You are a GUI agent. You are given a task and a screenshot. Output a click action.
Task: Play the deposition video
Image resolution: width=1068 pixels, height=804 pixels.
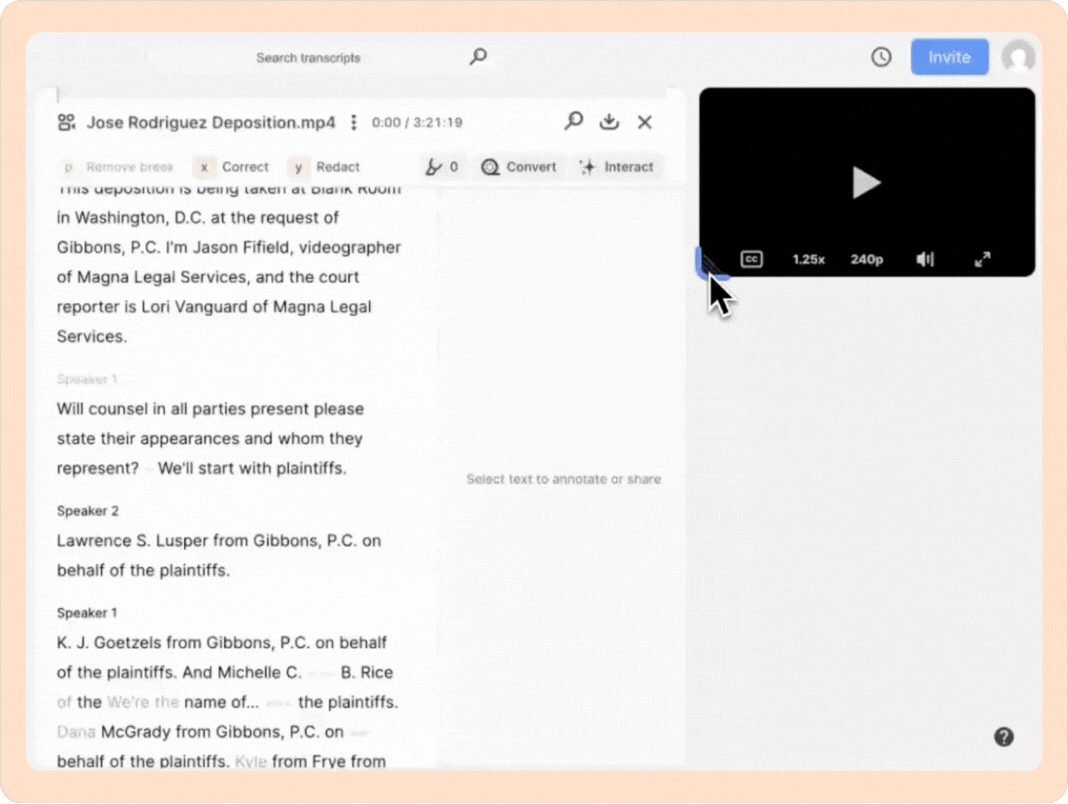click(866, 183)
